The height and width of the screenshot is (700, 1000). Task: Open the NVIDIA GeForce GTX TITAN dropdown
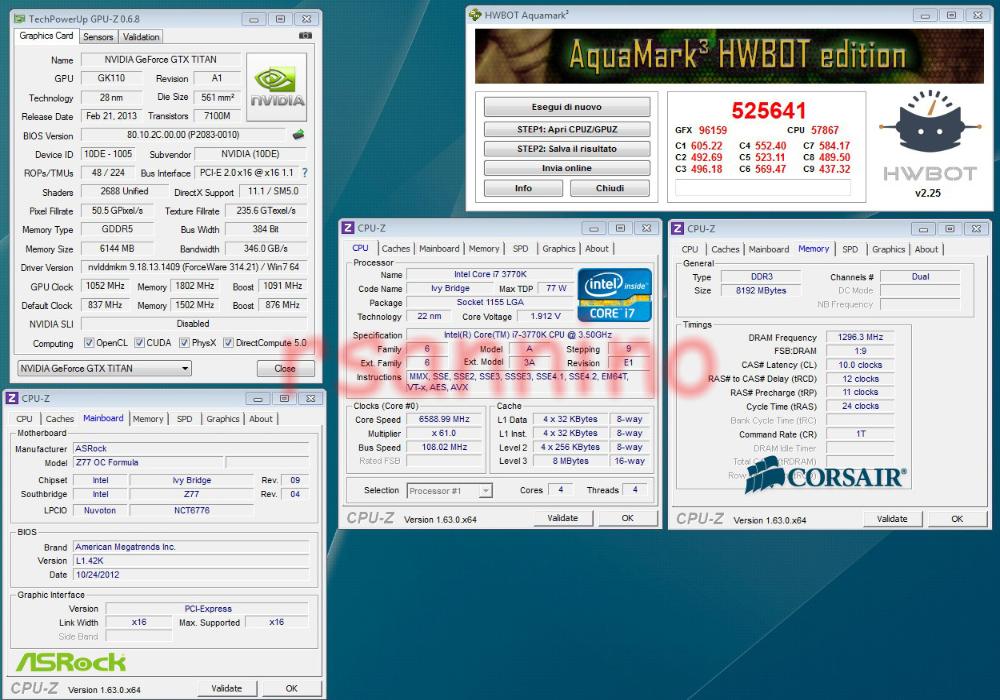pos(105,368)
